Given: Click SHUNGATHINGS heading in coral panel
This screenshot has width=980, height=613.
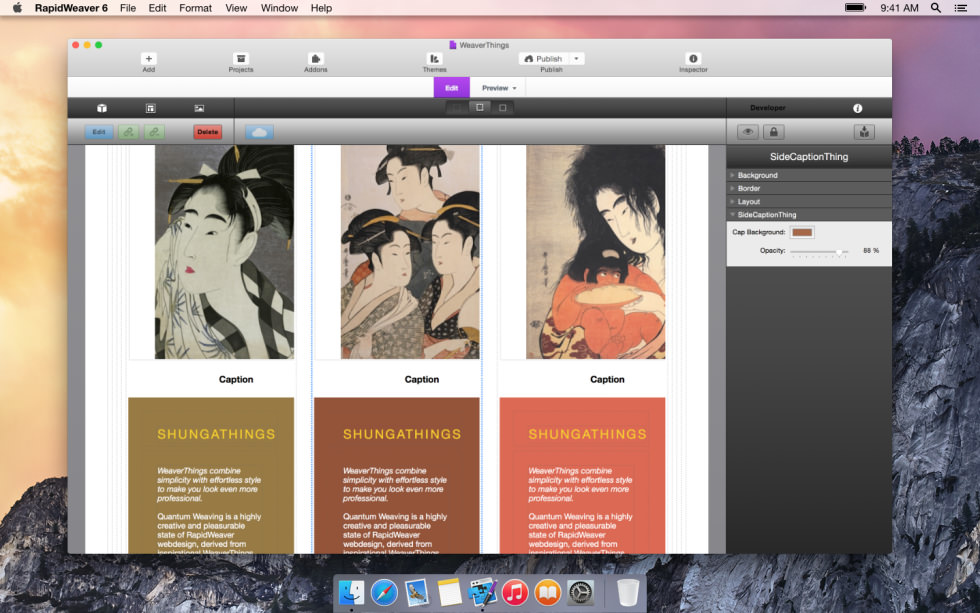Looking at the screenshot, I should coord(588,434).
